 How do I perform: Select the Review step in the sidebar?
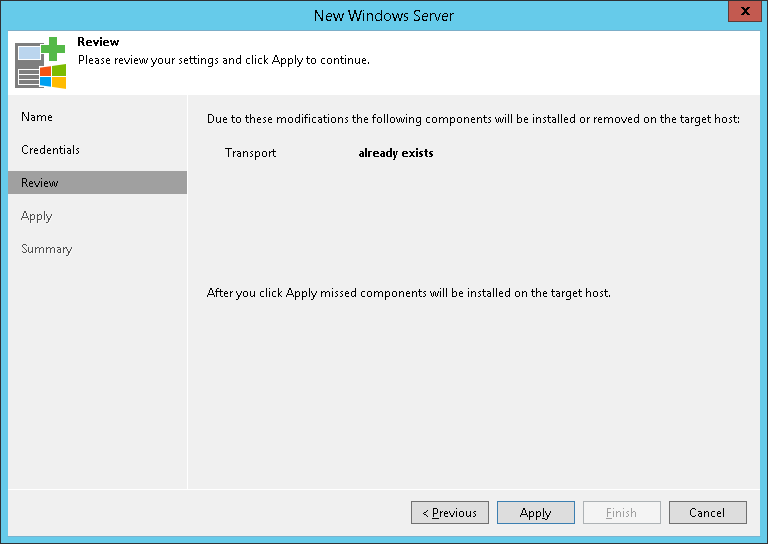tap(97, 183)
